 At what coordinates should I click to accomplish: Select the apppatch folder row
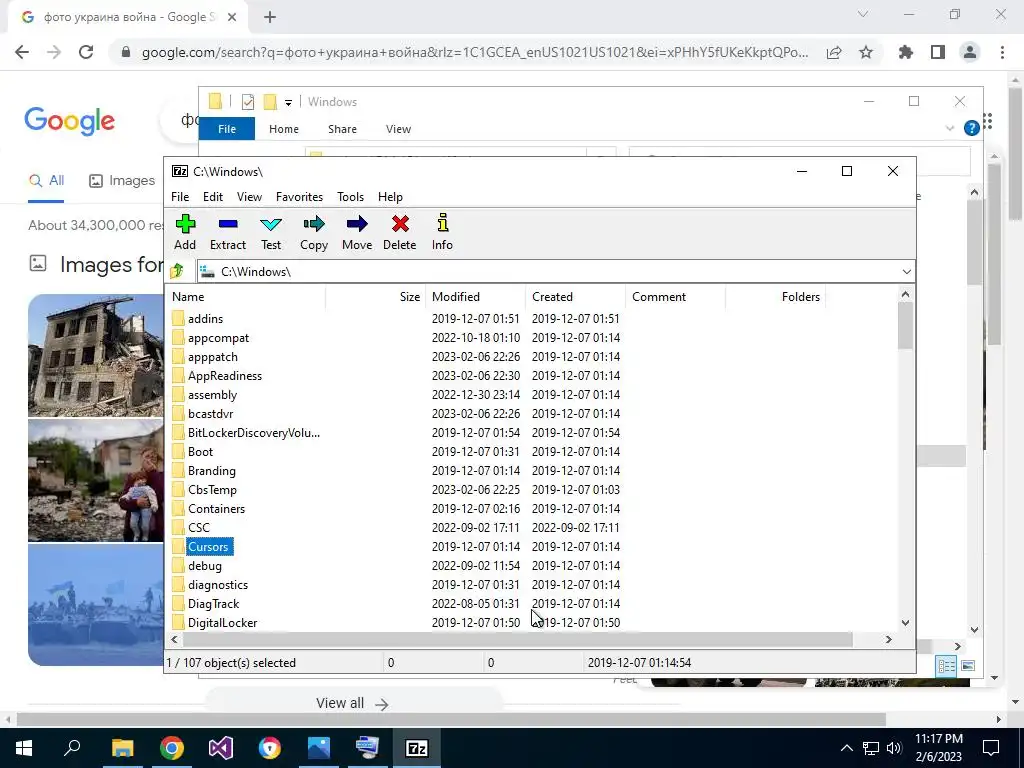click(212, 357)
